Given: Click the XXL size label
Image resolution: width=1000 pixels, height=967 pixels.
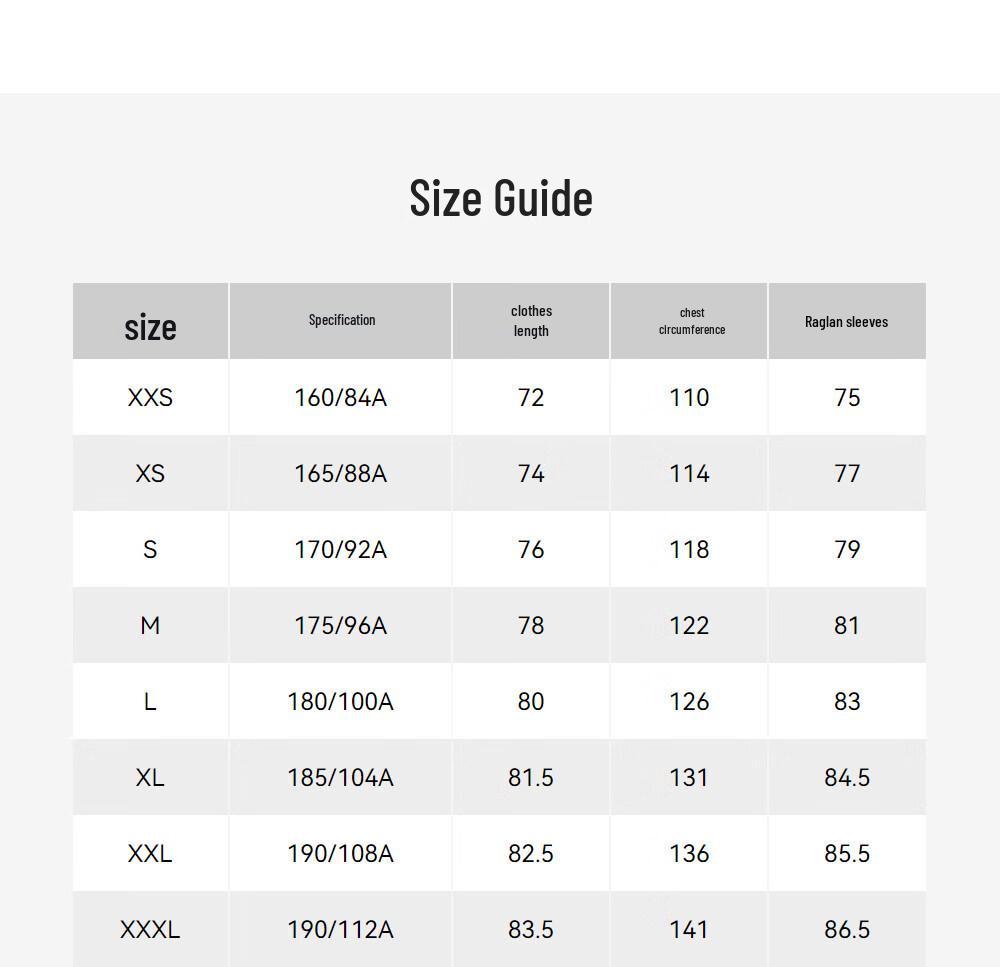Looking at the screenshot, I should [x=151, y=853].
